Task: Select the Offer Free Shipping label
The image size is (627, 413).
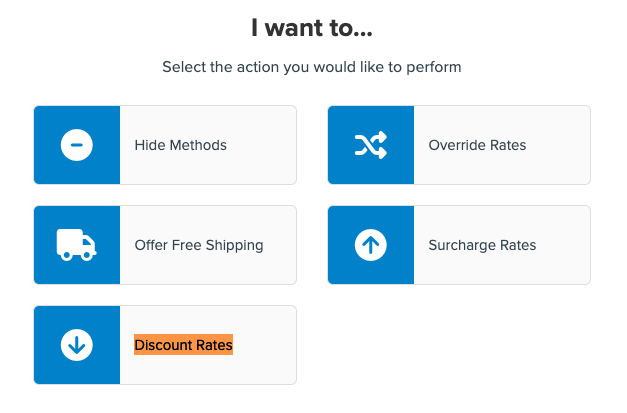Action: (x=199, y=245)
